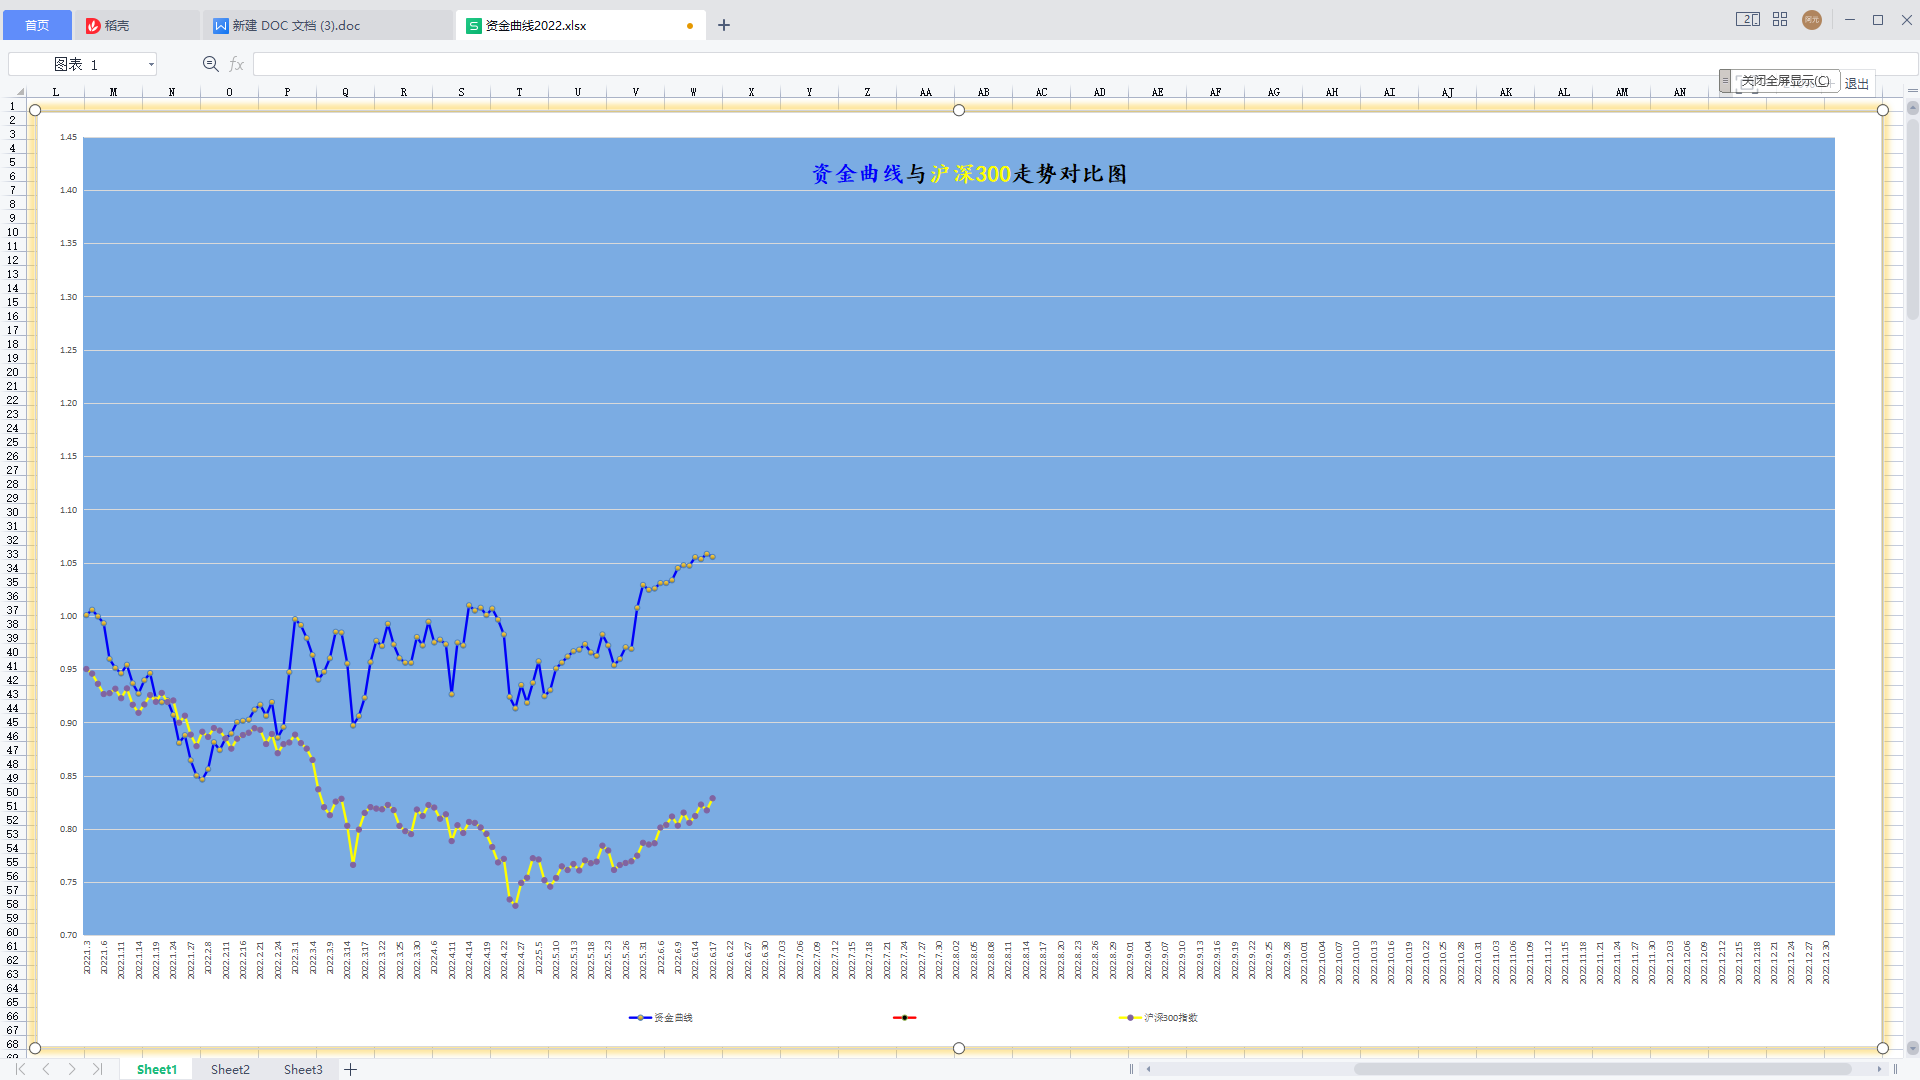Expand the name box dropdown arrow
Screen dimensions: 1920x1080
(x=151, y=64)
